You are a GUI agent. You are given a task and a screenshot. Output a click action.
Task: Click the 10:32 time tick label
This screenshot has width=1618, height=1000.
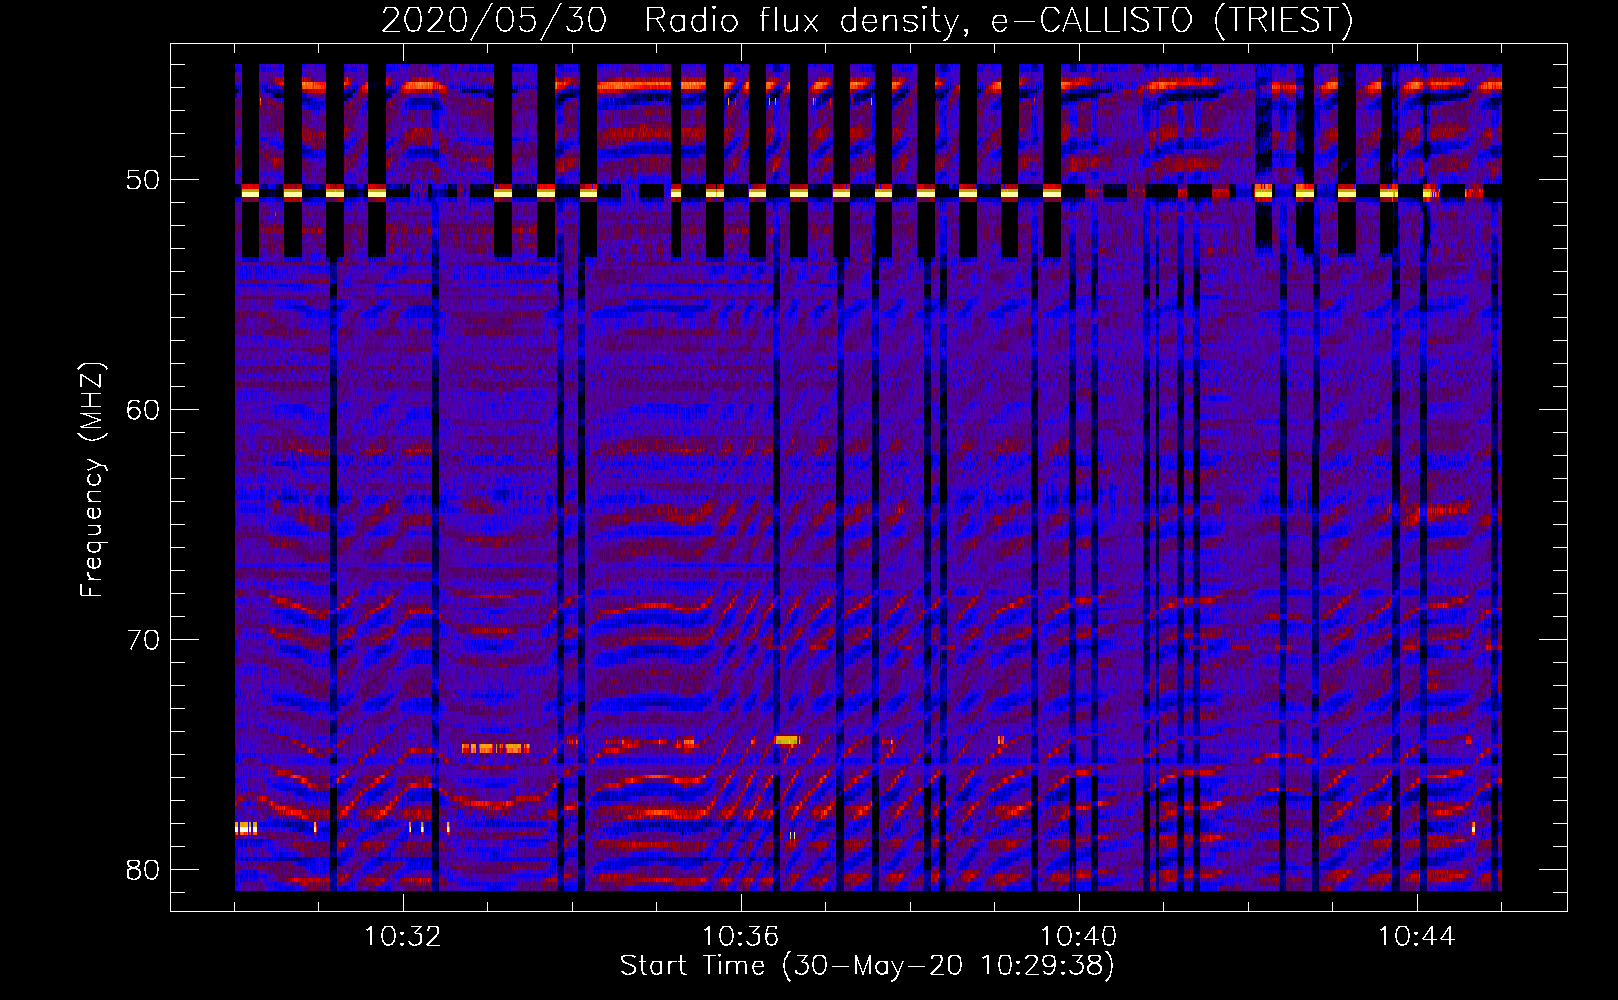(403, 937)
